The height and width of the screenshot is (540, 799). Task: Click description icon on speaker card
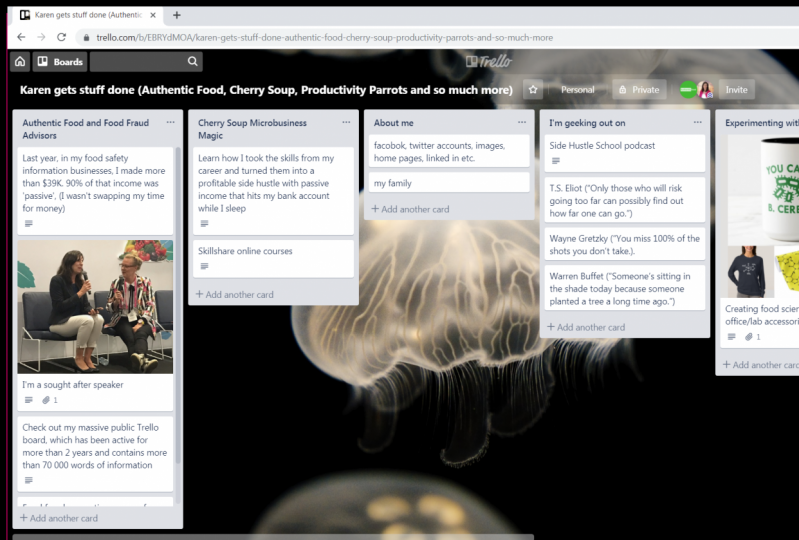29,400
